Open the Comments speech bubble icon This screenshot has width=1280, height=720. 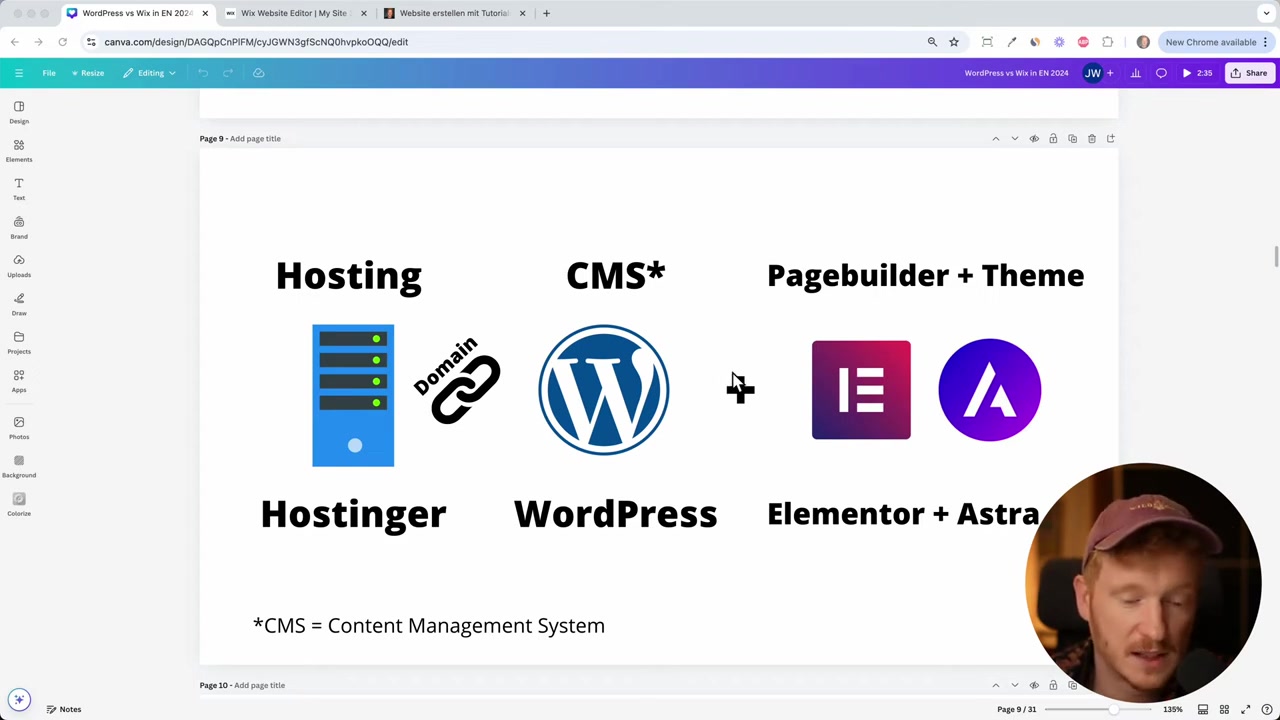pyautogui.click(x=1161, y=73)
